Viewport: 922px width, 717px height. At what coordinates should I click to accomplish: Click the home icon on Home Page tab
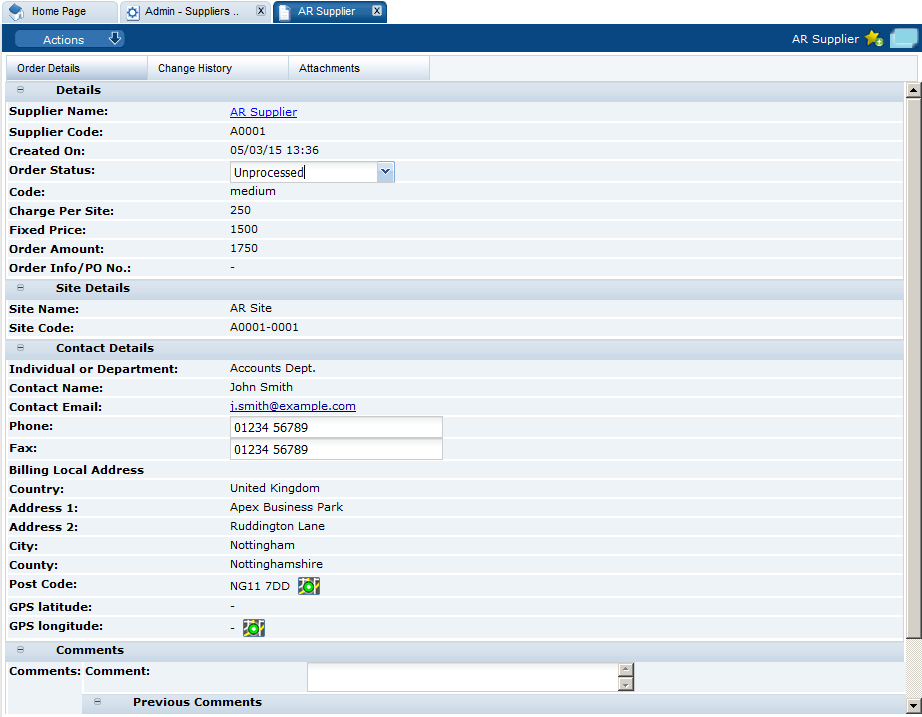pos(15,11)
